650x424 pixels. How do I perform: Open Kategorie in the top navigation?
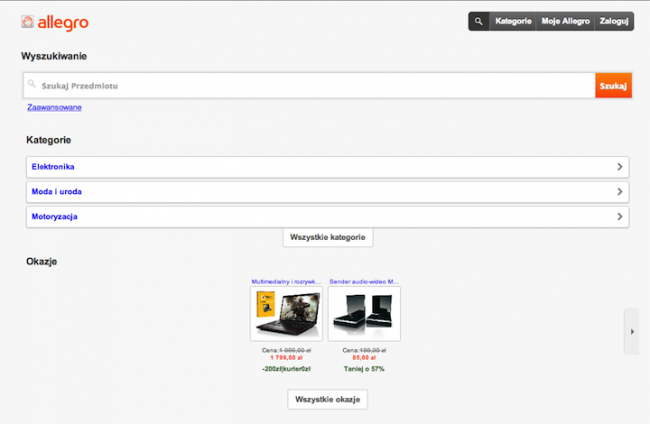click(513, 21)
